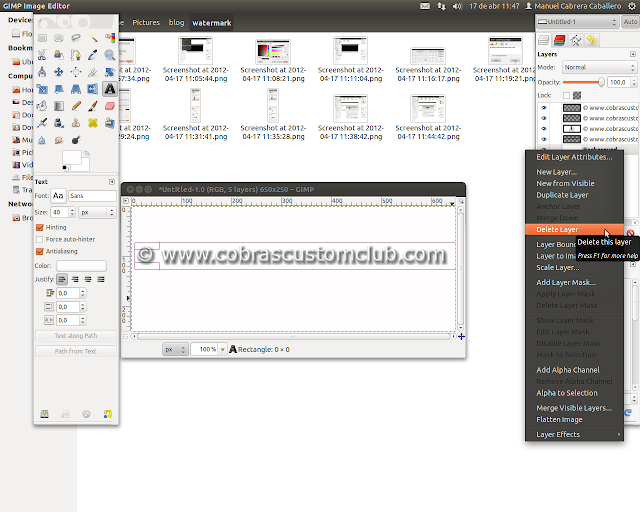Viewport: 640px width, 512px height.
Task: Choose Add Alpha Channel menu entry
Action: tap(574, 370)
